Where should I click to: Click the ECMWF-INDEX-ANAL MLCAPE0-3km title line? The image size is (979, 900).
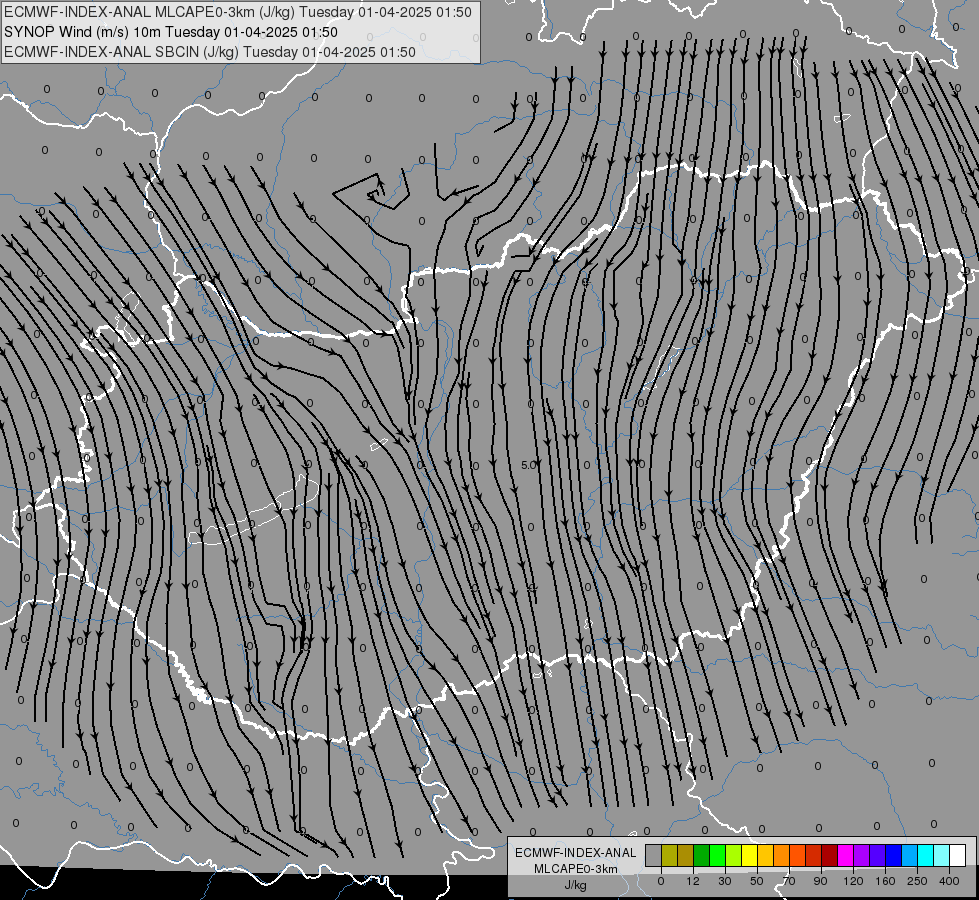click(x=238, y=12)
